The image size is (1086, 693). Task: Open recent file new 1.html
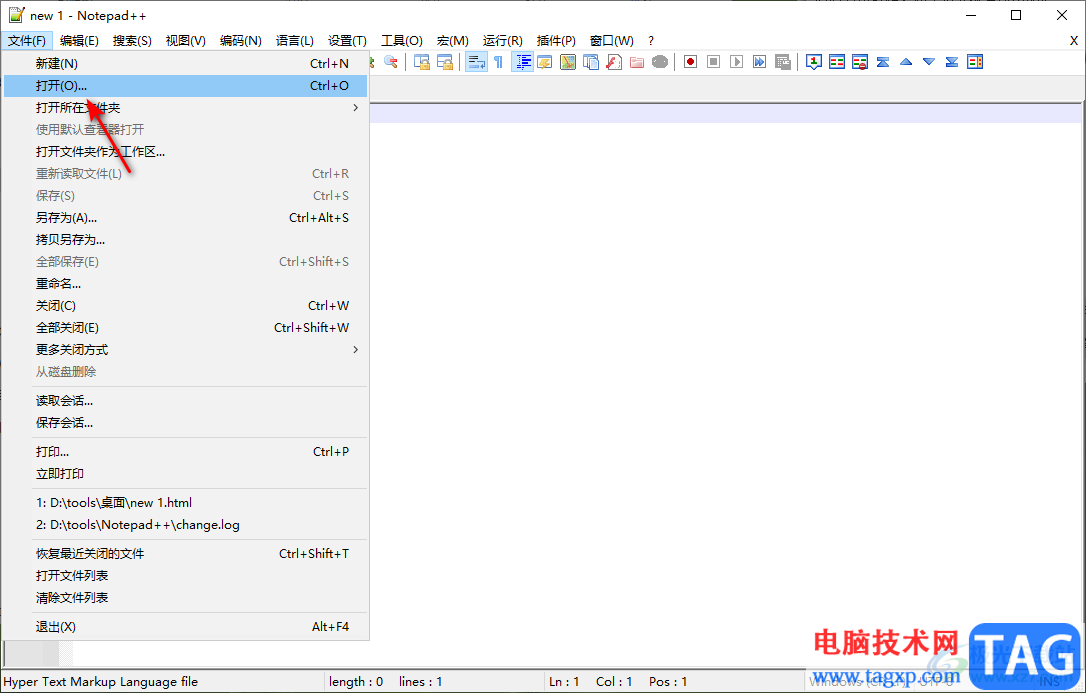tap(186, 503)
